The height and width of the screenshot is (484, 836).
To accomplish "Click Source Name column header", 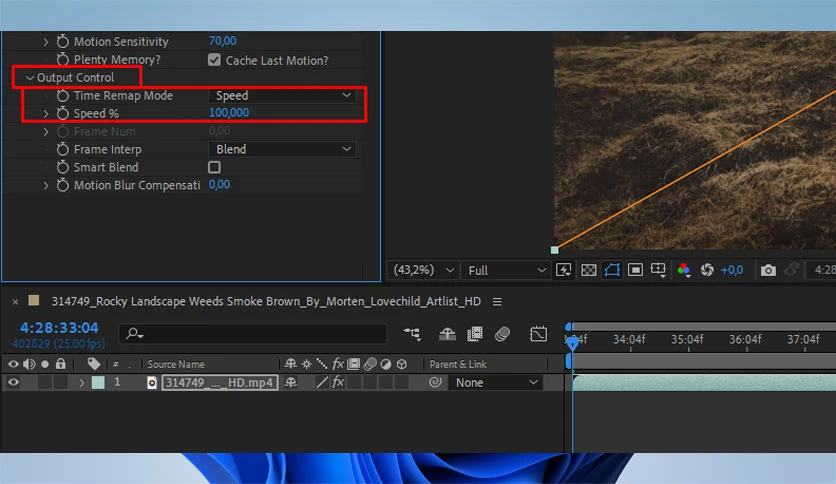I will tap(176, 364).
